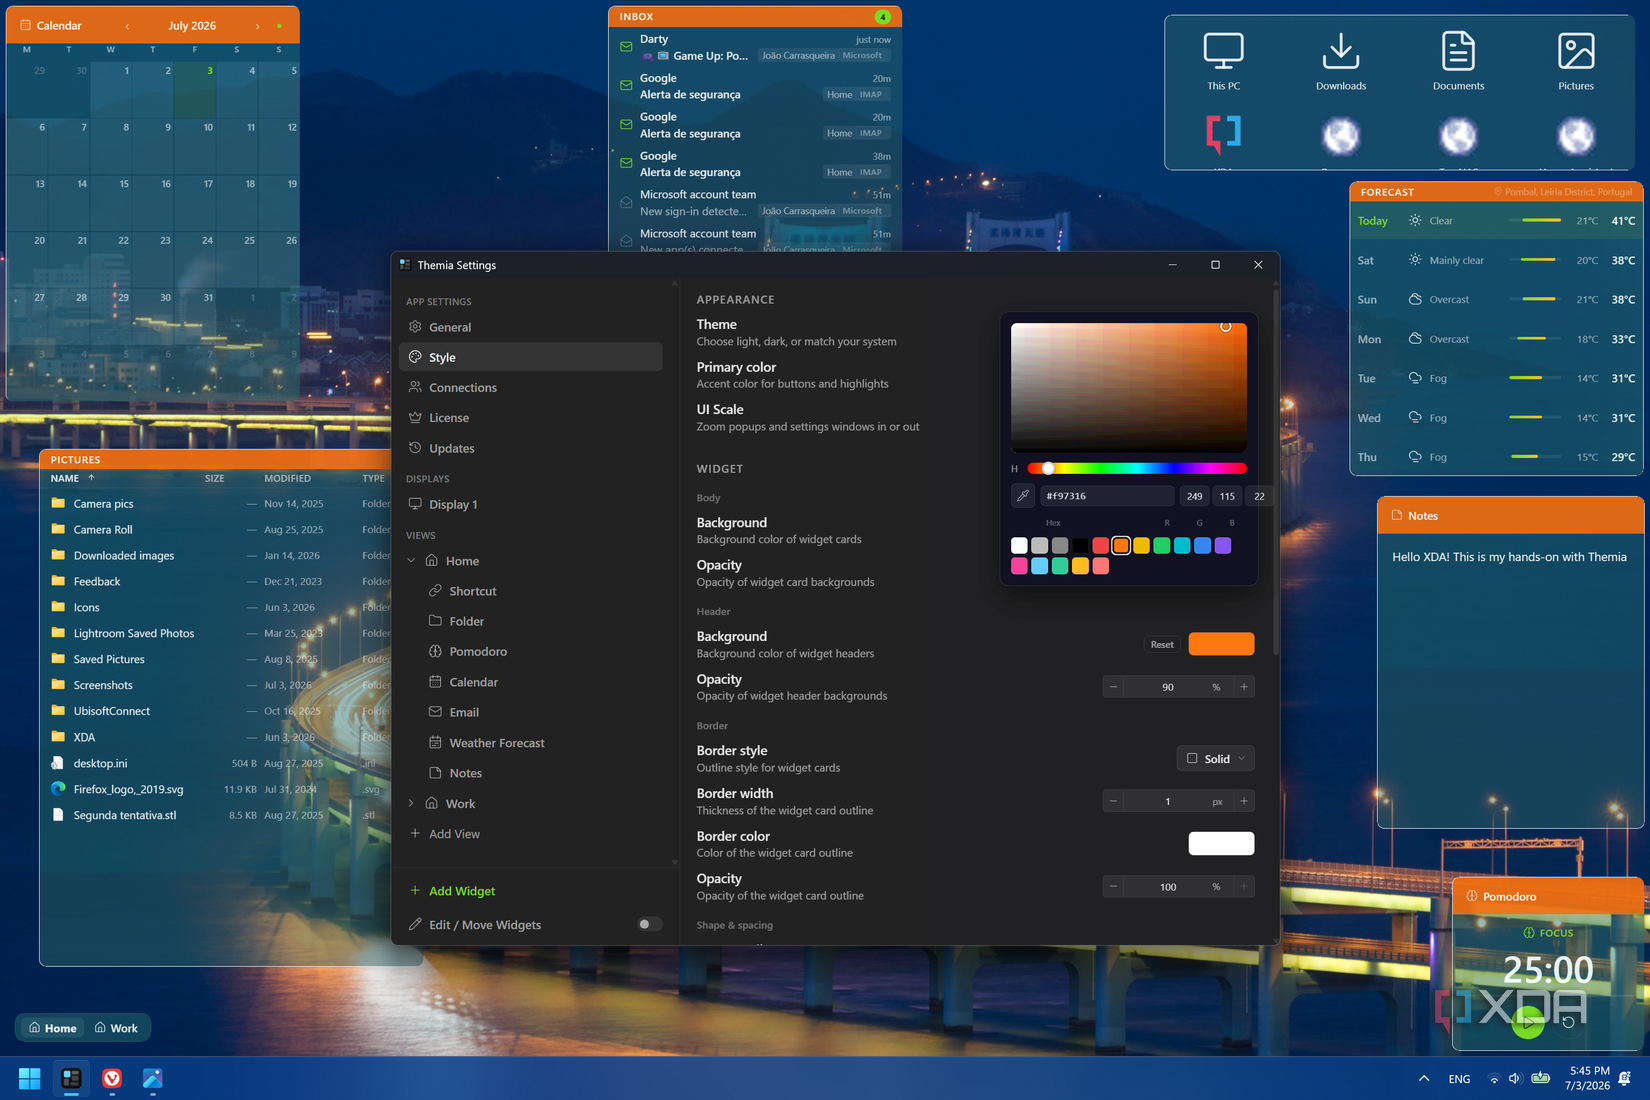Go to previous month in Calendar widget
Screen dimensions: 1650x1100
click(127, 26)
